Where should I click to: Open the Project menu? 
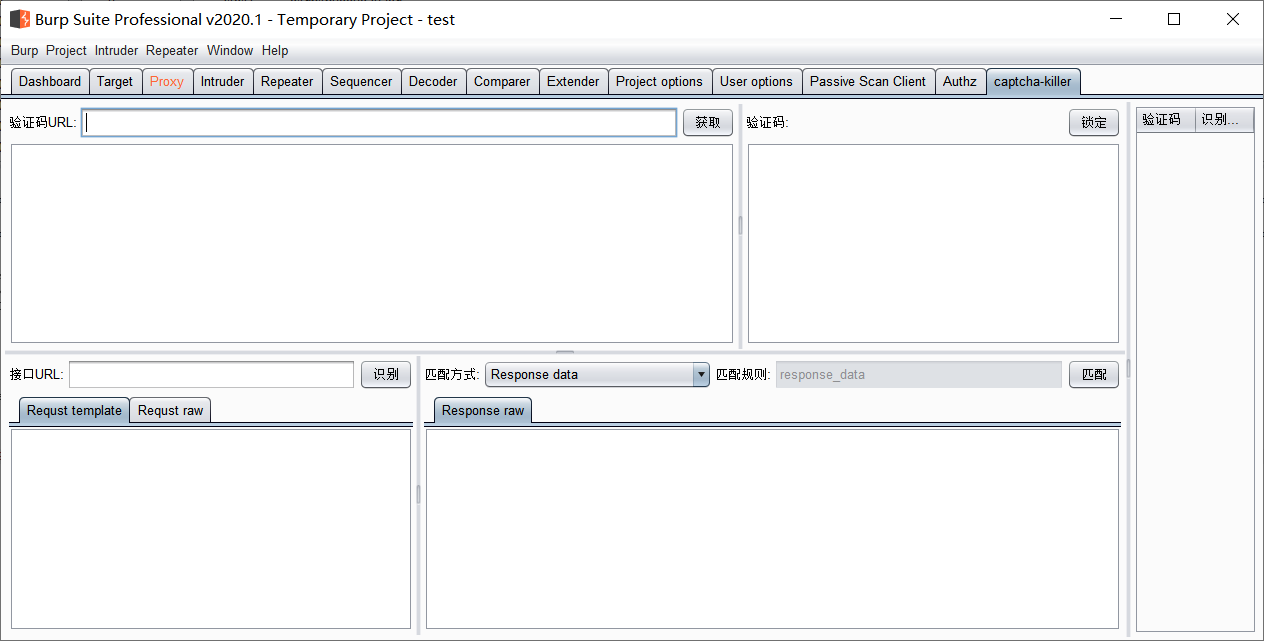(66, 50)
